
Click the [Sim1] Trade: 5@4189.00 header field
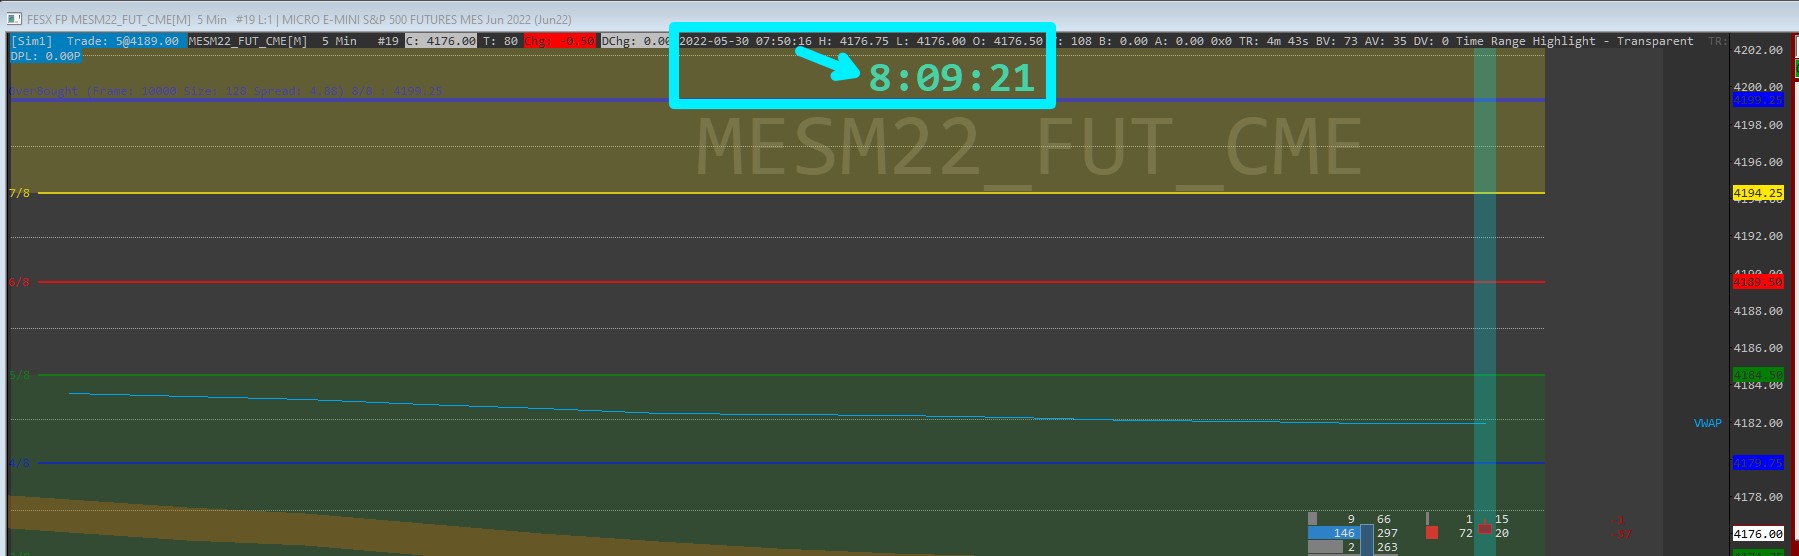tap(98, 41)
